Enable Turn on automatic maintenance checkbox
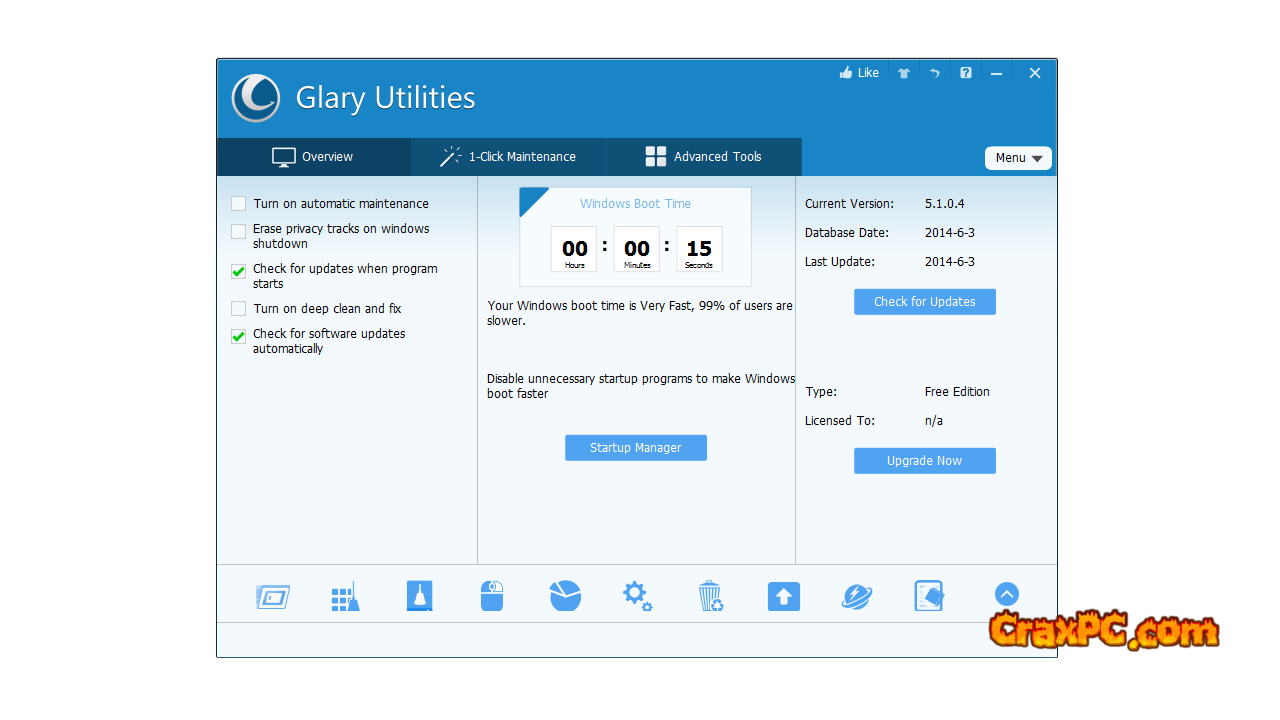Image resolution: width=1280 pixels, height=720 pixels. click(x=239, y=204)
